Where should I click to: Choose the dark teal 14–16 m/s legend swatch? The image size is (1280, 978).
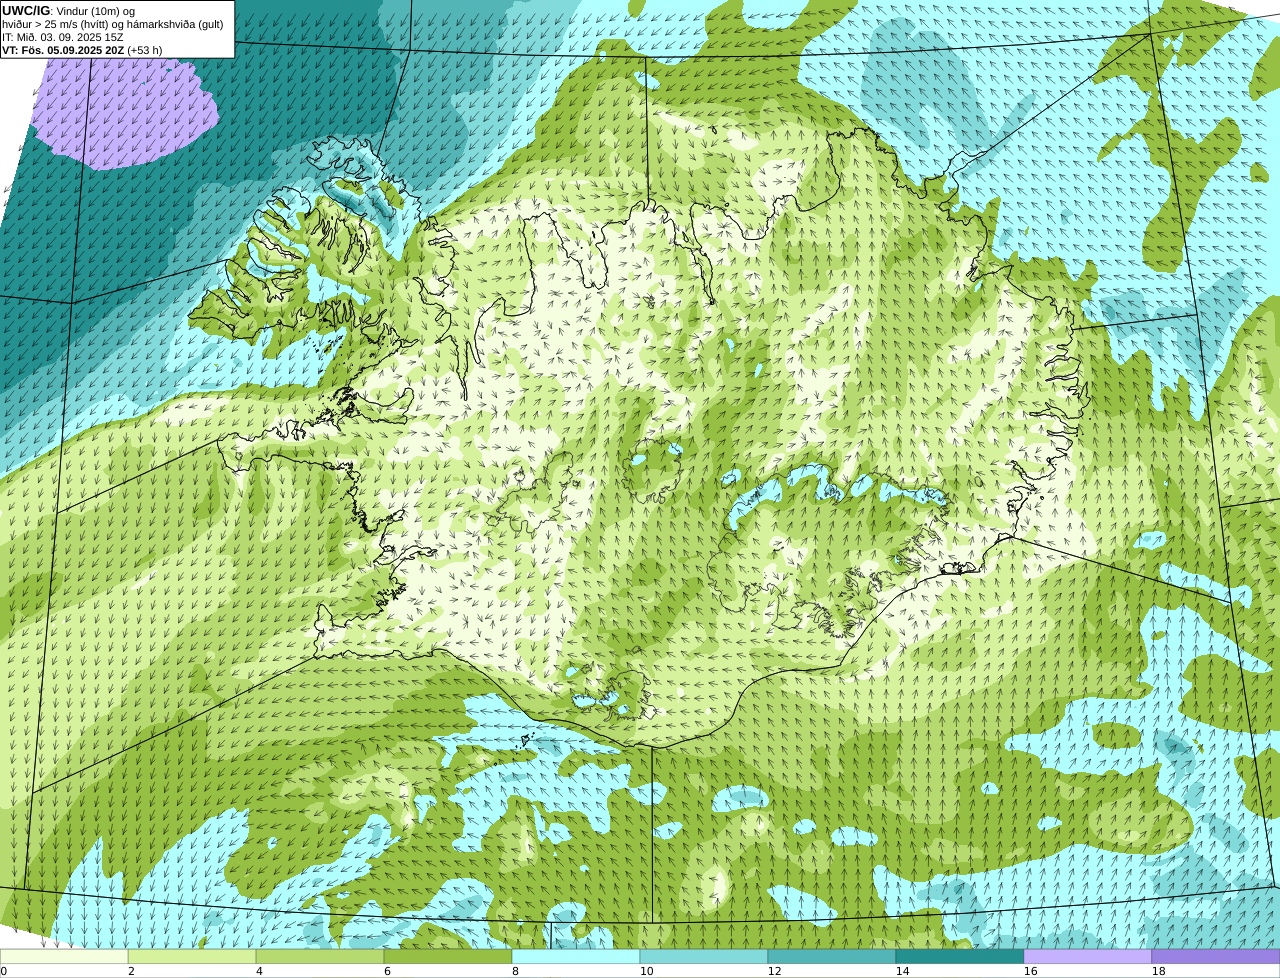click(960, 956)
